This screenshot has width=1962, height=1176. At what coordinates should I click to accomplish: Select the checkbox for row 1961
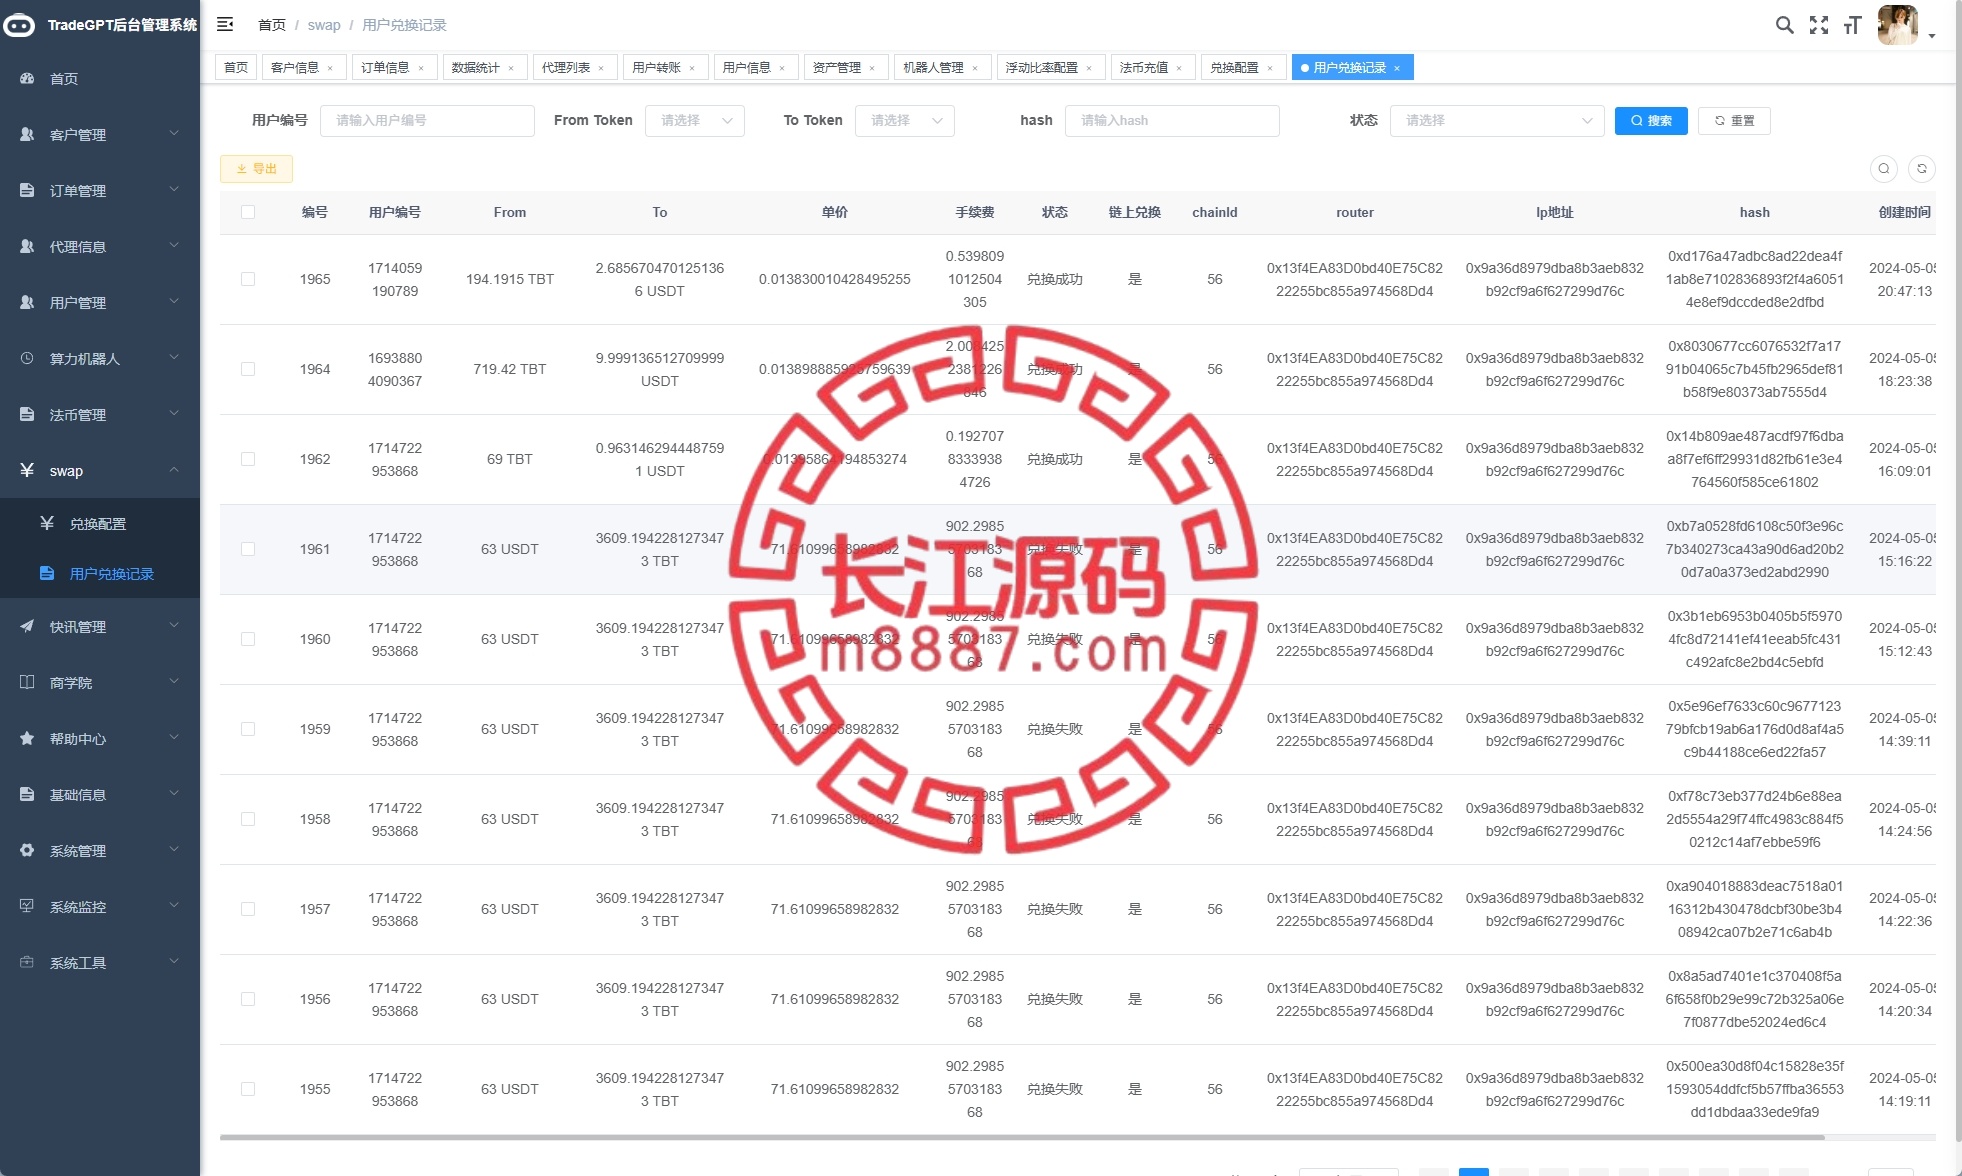[x=248, y=549]
